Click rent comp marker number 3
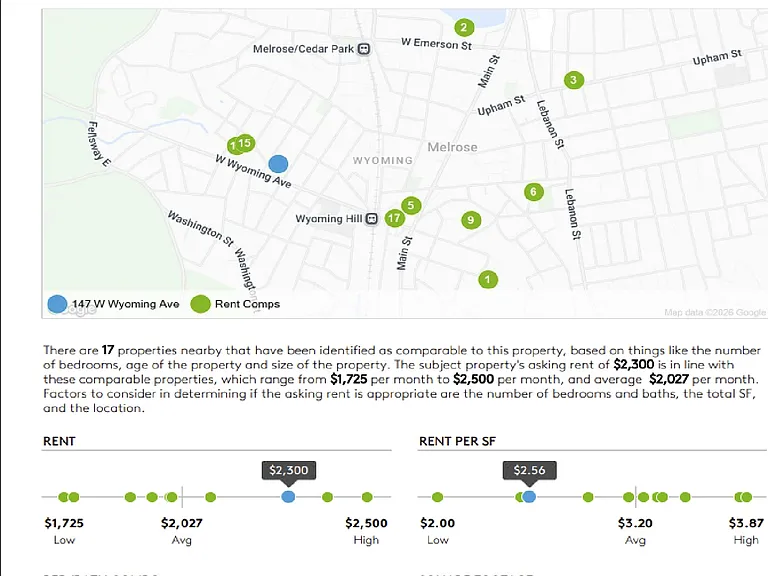This screenshot has height=576, width=768. coord(574,80)
